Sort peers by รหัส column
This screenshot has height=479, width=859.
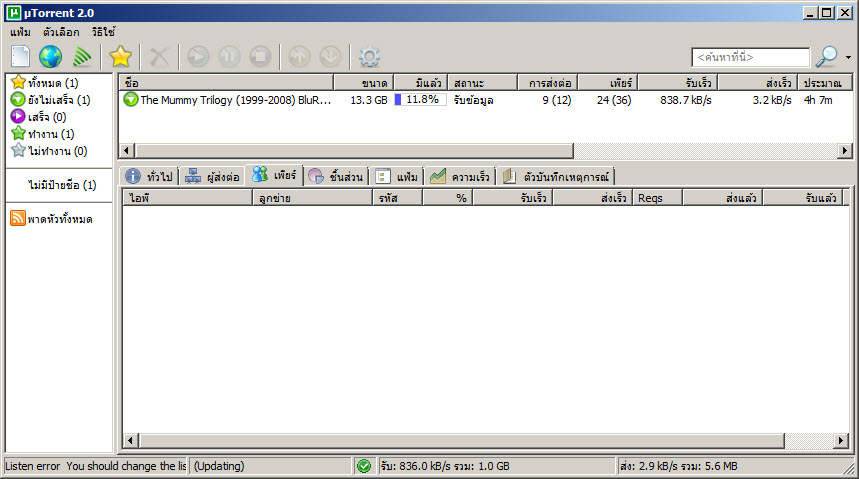[397, 198]
